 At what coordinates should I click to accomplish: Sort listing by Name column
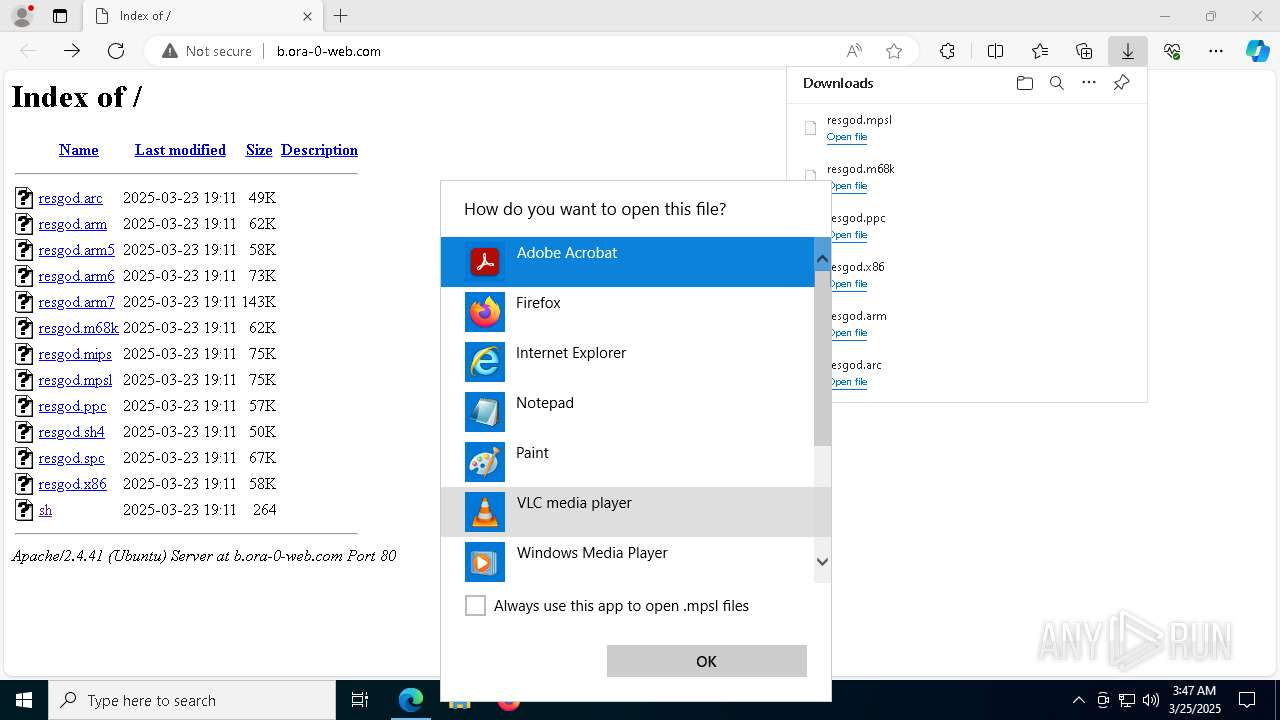click(79, 150)
